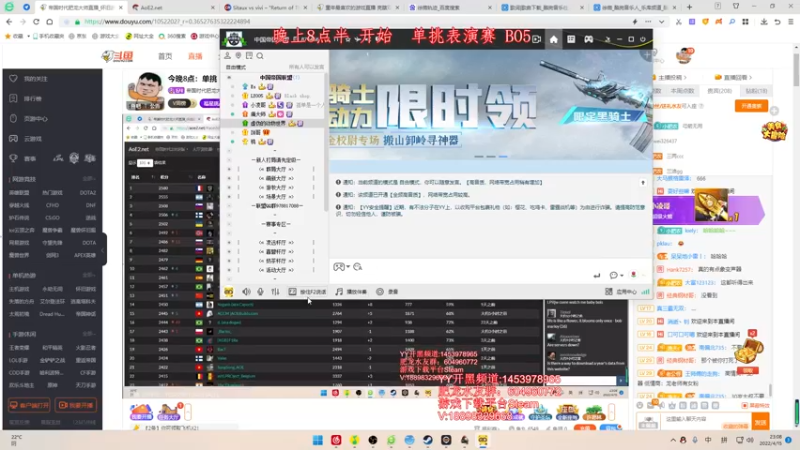Click the Steam icon in Windows taskbar
Viewport: 800px width, 450px height.
pos(428,440)
